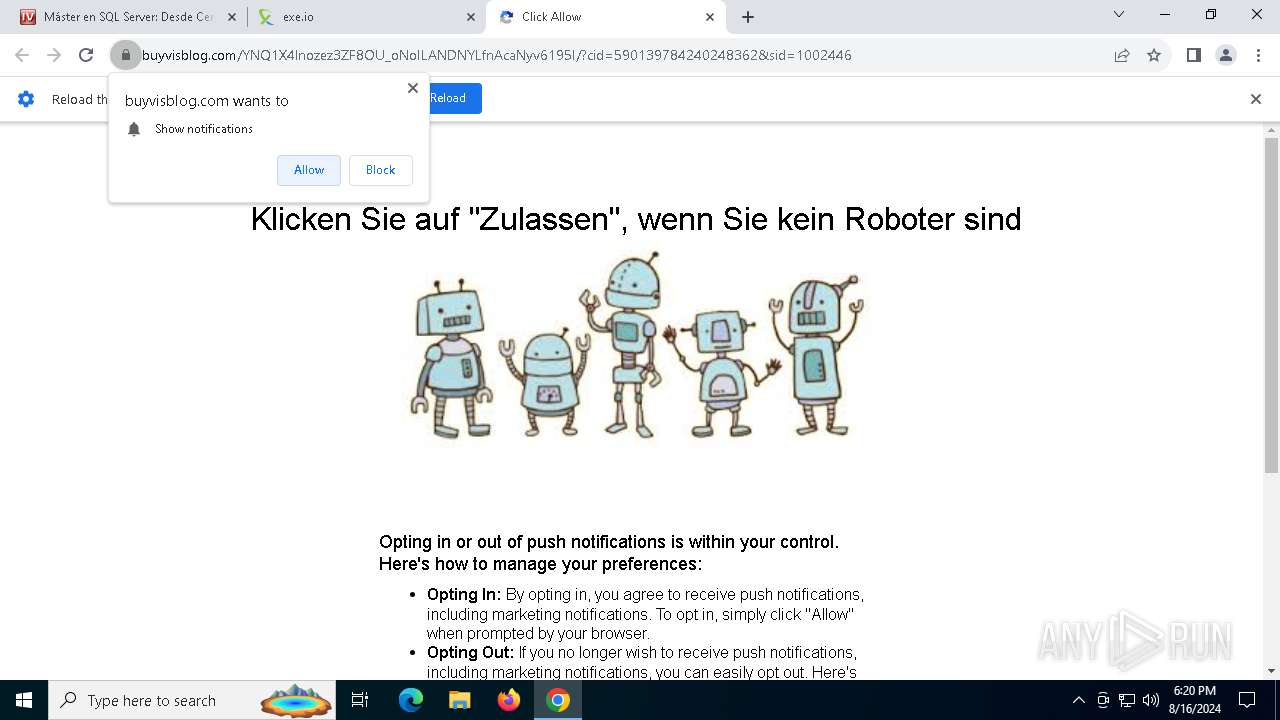Click "Show notifications" text in the popup
Screen dimensions: 1280x720
204,129
